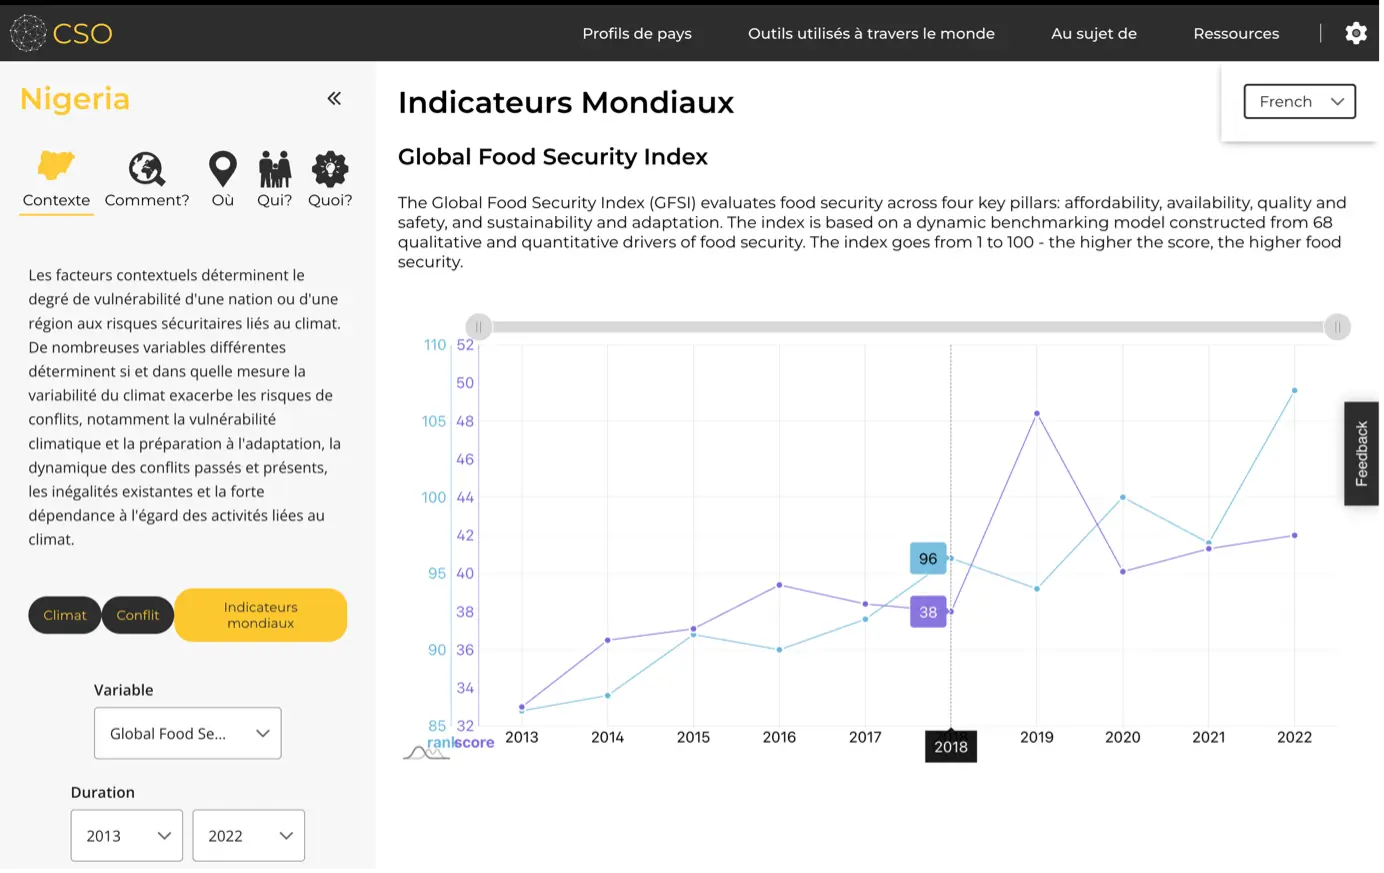Open the 2022 end year dropdown

tap(249, 835)
